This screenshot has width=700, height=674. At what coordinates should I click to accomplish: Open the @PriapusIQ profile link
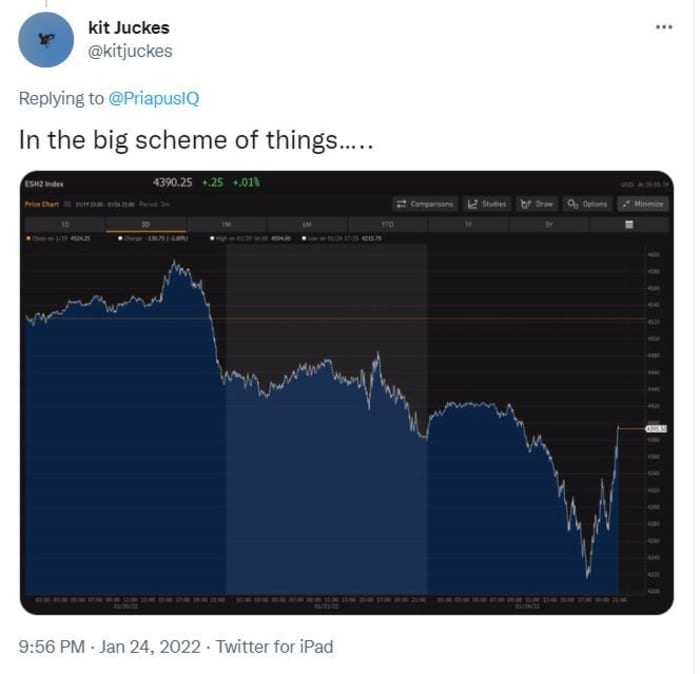(154, 98)
